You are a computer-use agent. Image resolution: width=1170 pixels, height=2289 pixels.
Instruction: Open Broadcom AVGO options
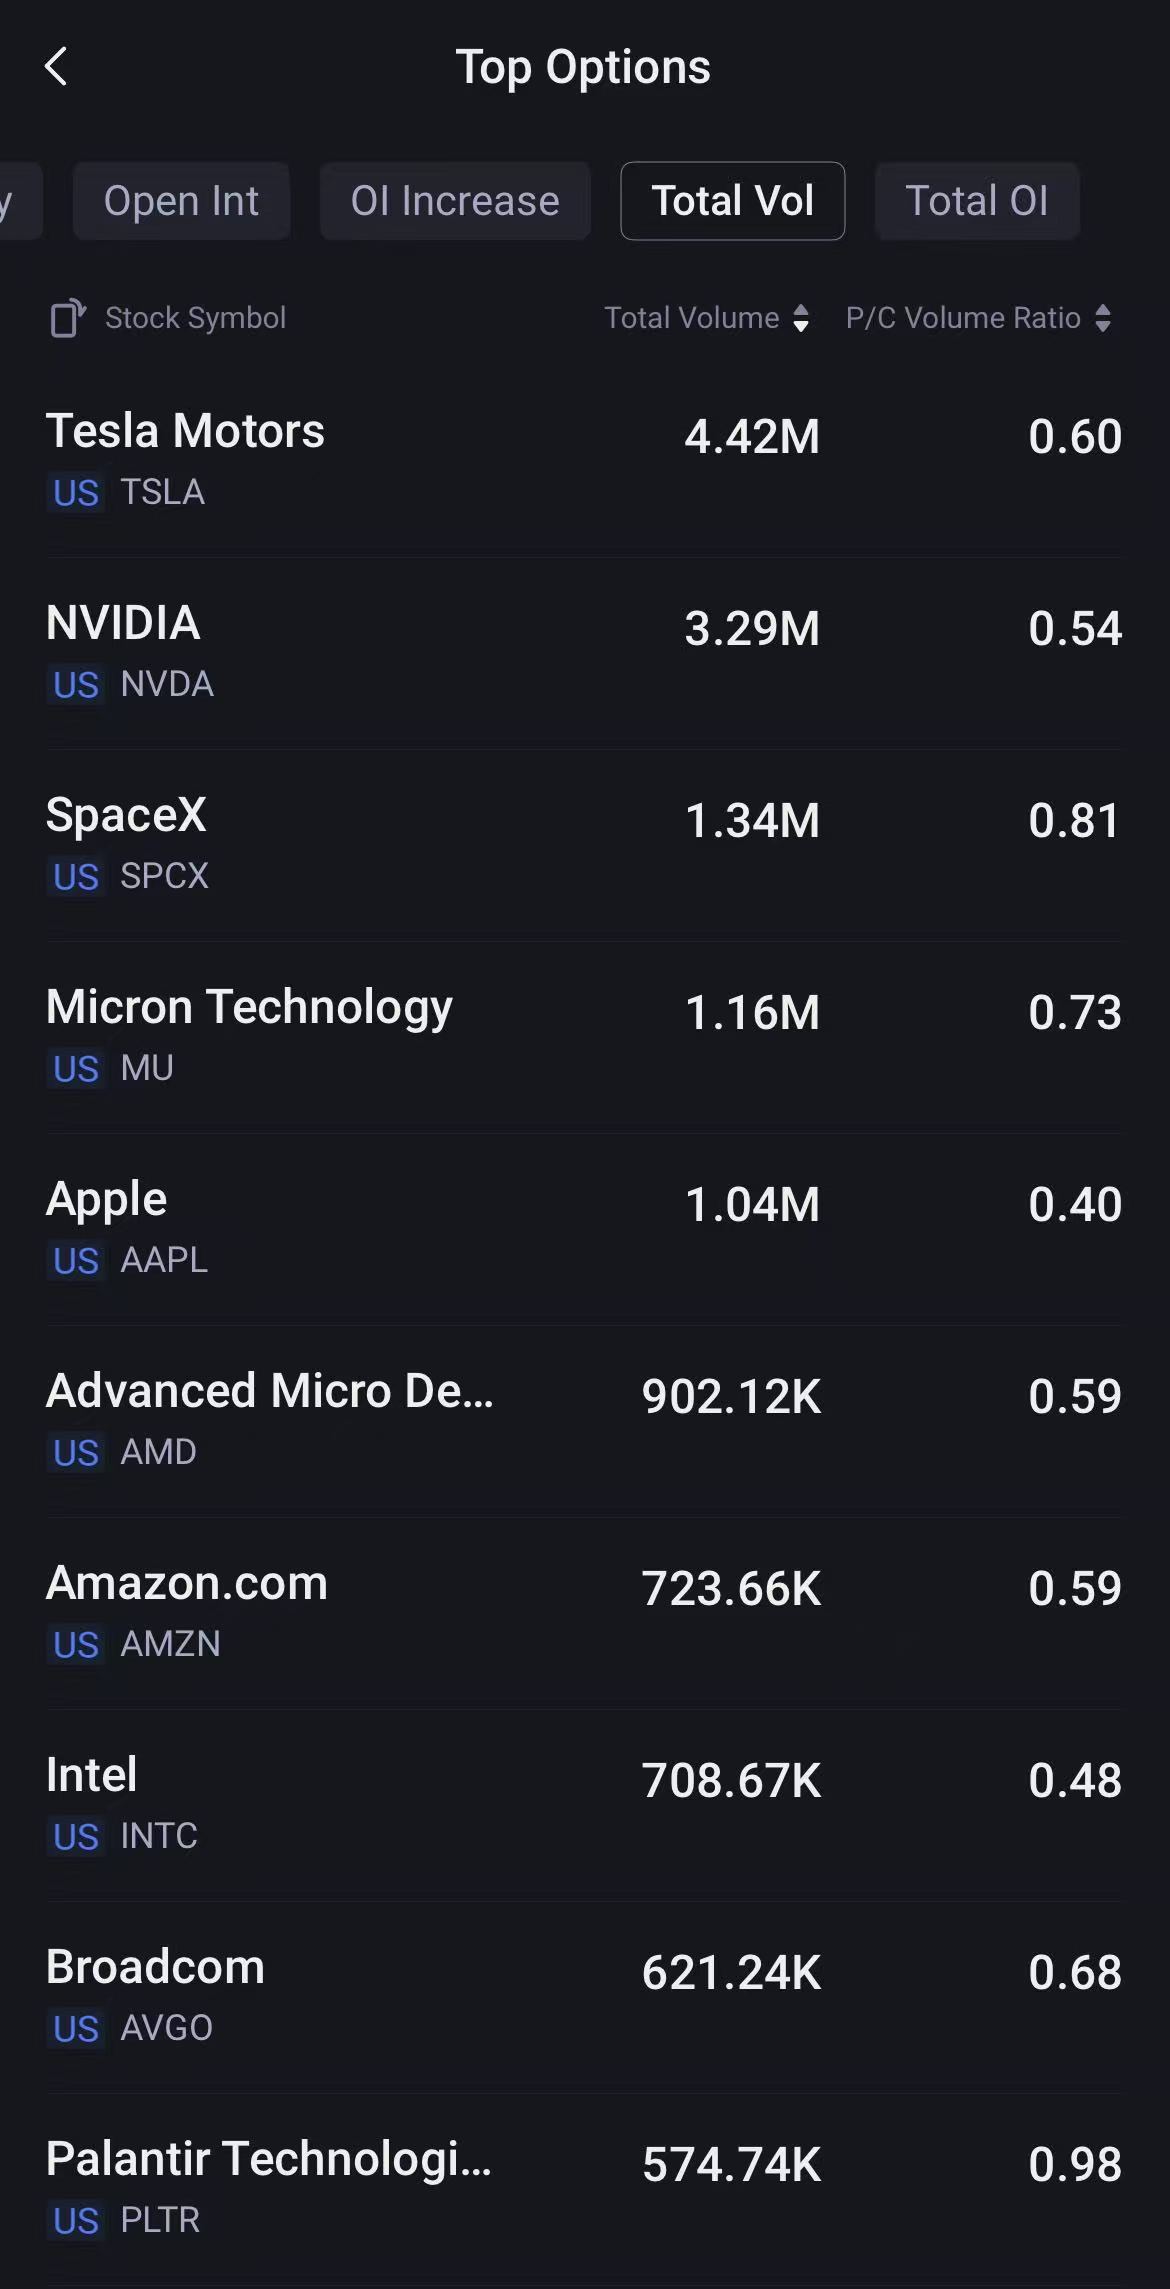(x=585, y=1997)
